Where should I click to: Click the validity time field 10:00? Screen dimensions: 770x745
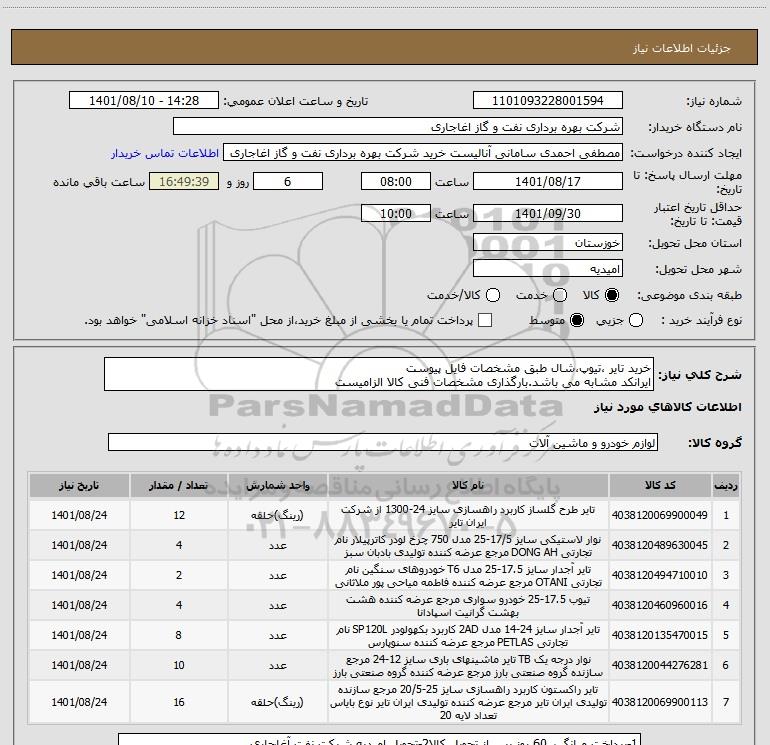click(396, 213)
